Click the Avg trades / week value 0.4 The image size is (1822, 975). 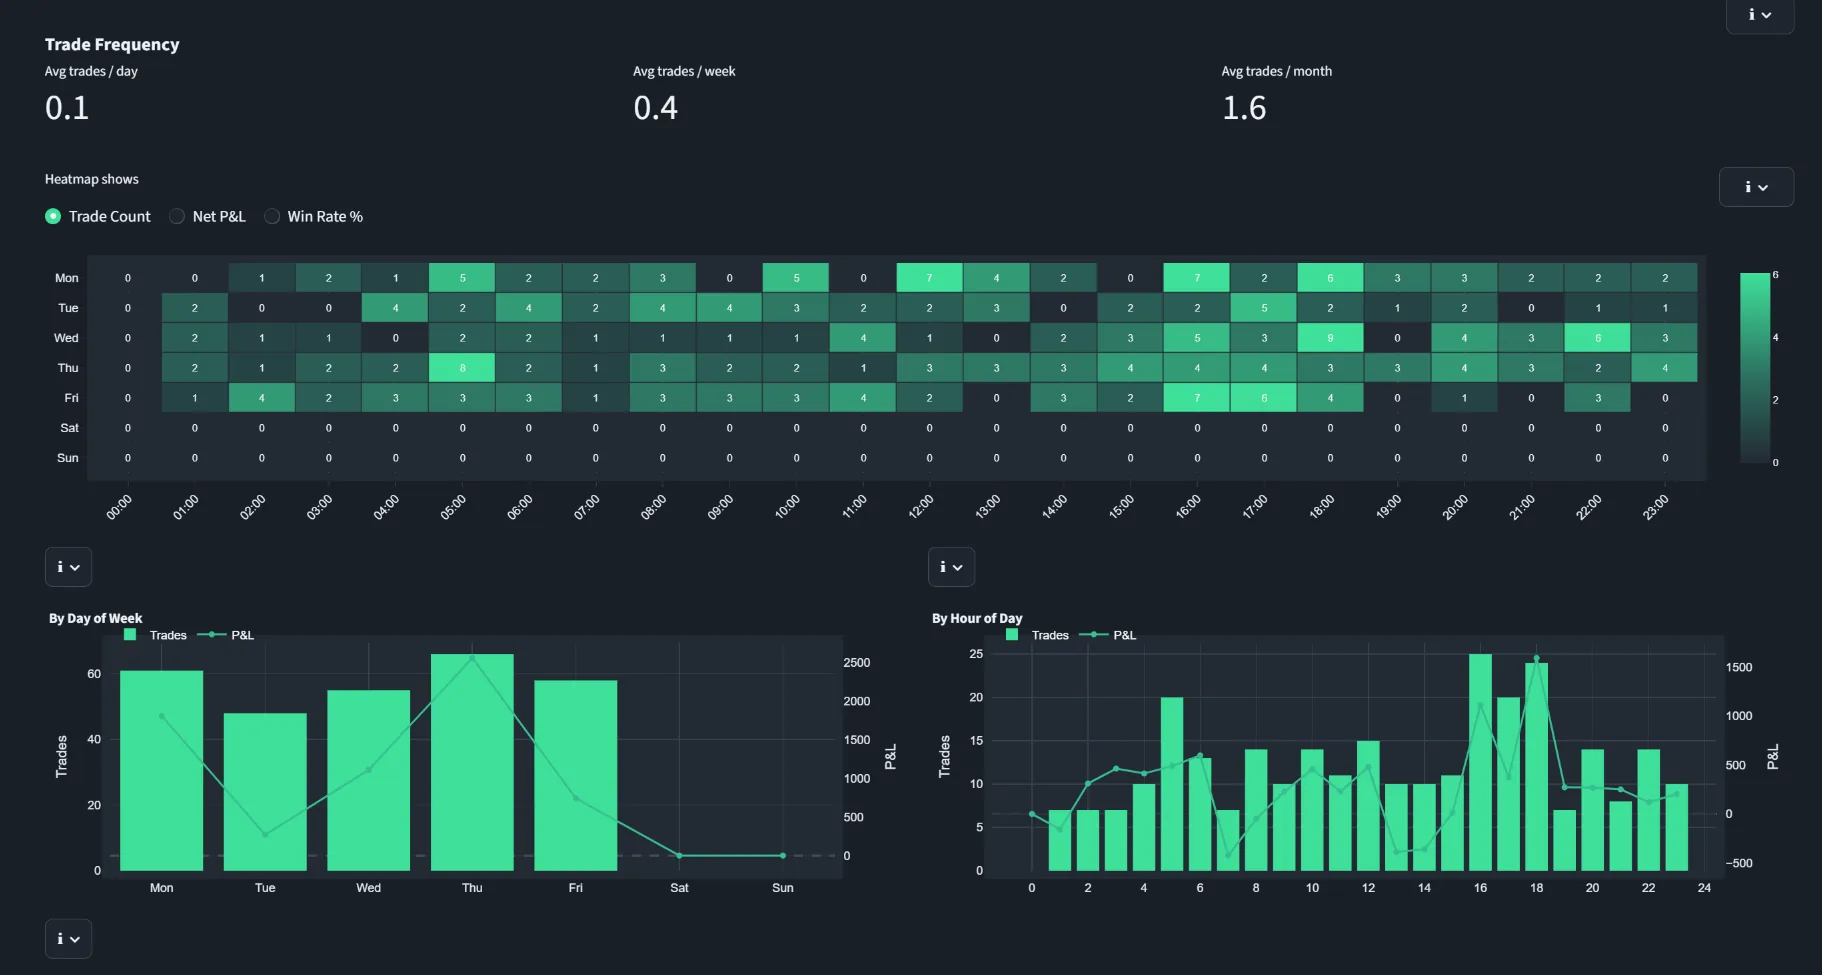tap(655, 107)
